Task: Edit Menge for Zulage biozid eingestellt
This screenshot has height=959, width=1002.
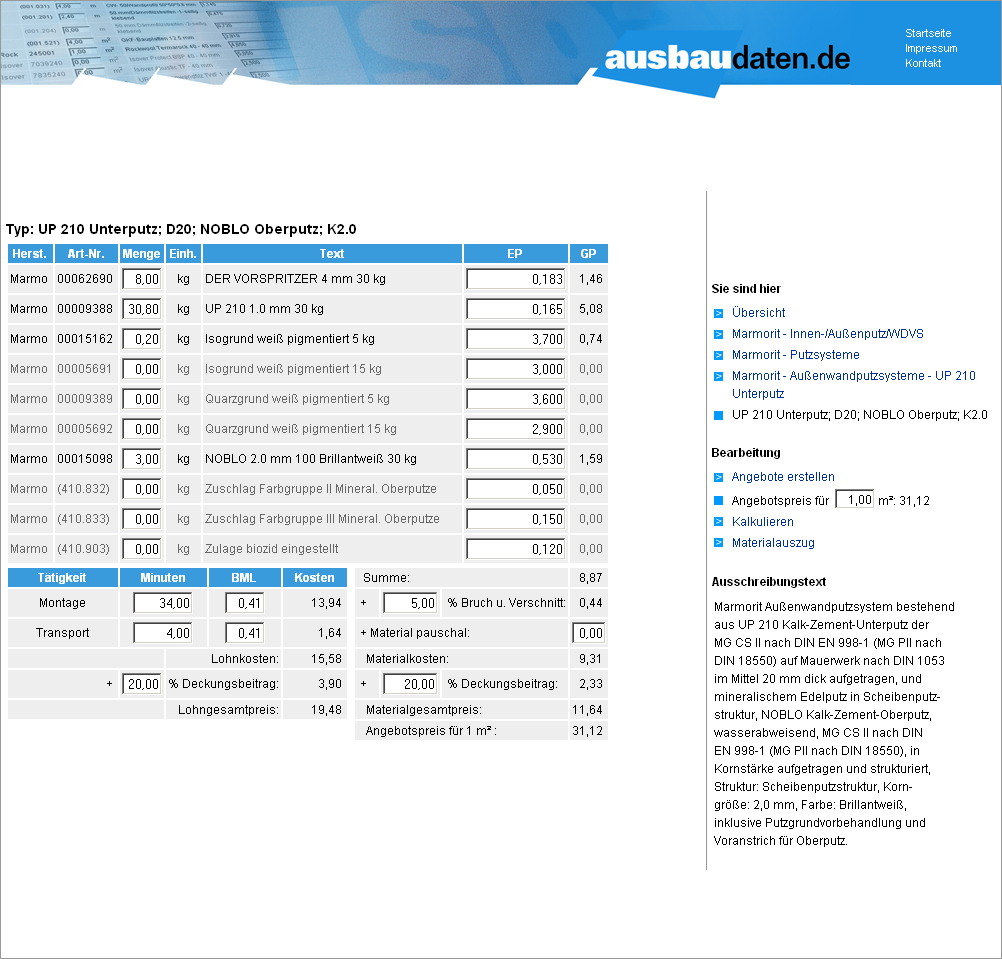Action: click(141, 549)
